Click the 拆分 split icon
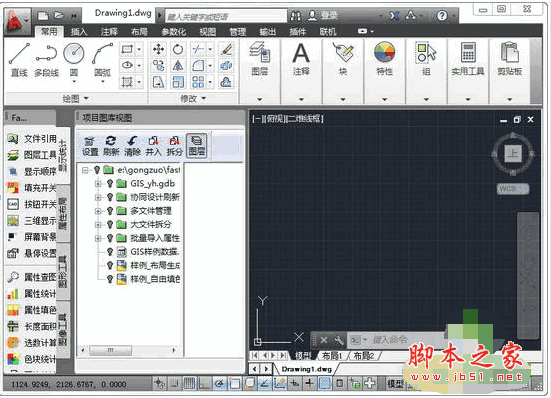This screenshot has width=551, height=398. click(174, 146)
